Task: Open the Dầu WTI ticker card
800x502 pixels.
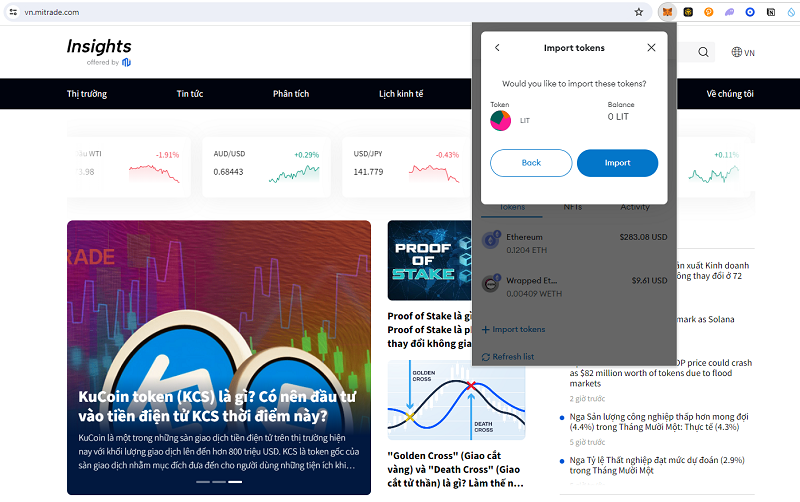Action: pyautogui.click(x=129, y=167)
